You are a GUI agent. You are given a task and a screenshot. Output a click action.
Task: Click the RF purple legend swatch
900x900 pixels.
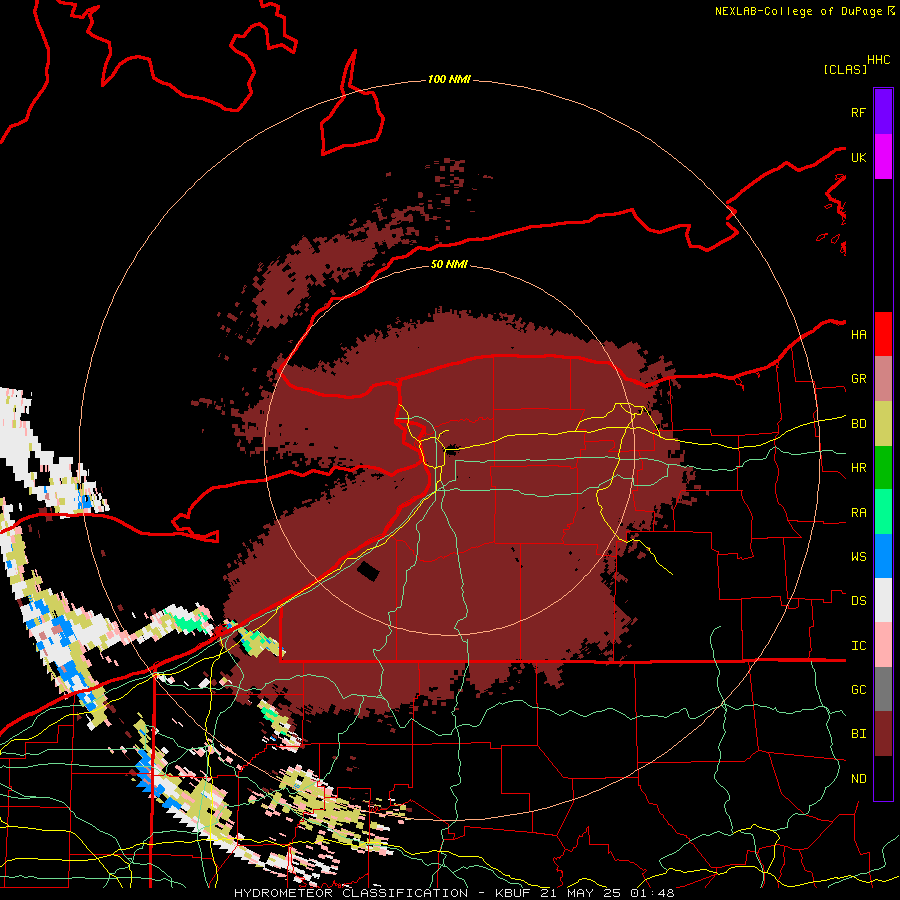click(883, 112)
